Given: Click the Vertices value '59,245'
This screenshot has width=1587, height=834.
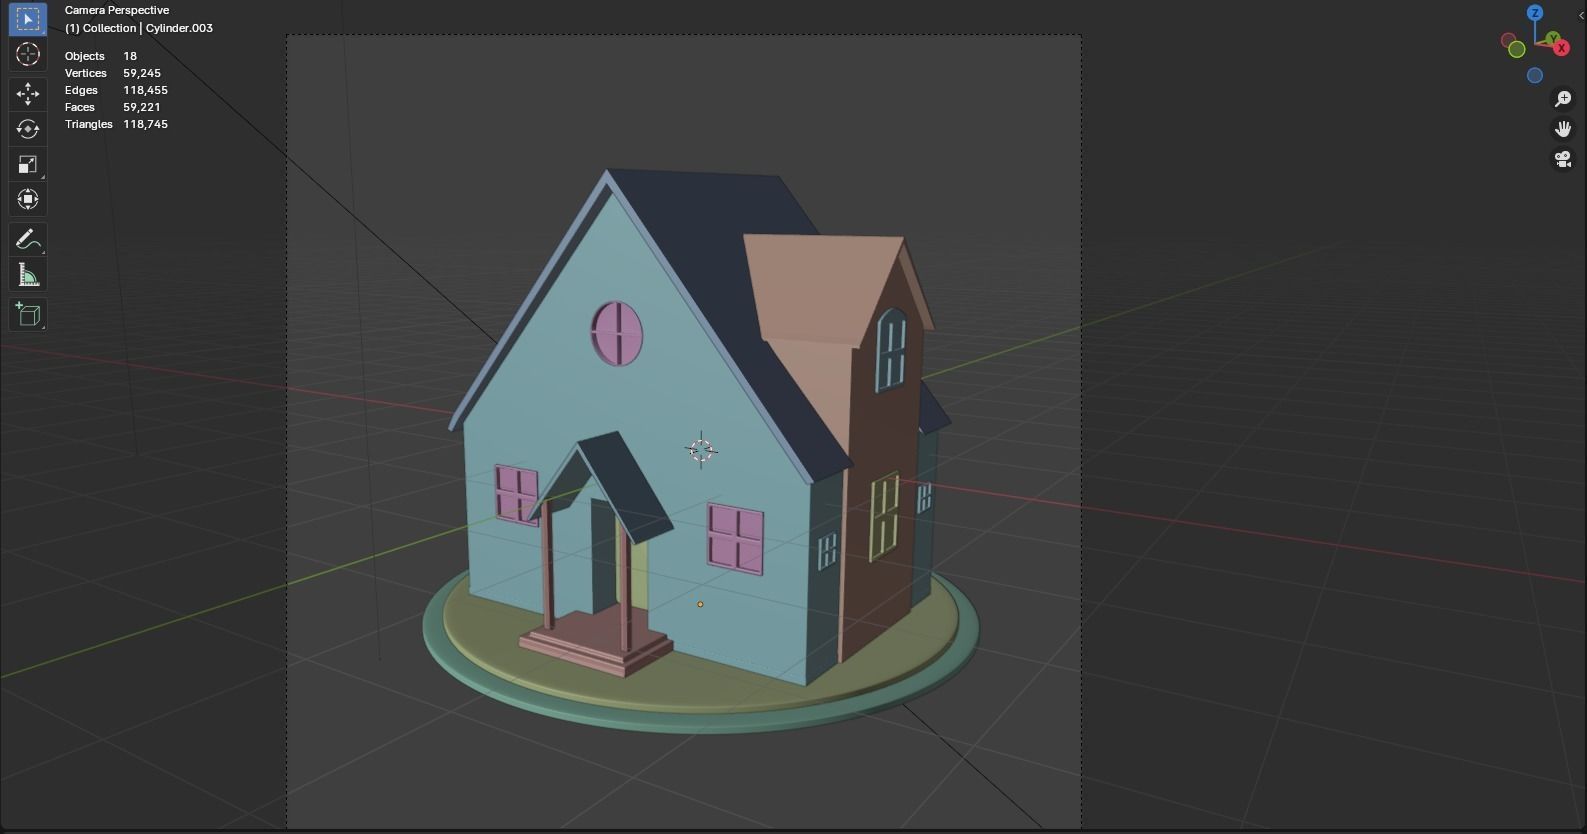Looking at the screenshot, I should pyautogui.click(x=142, y=73).
